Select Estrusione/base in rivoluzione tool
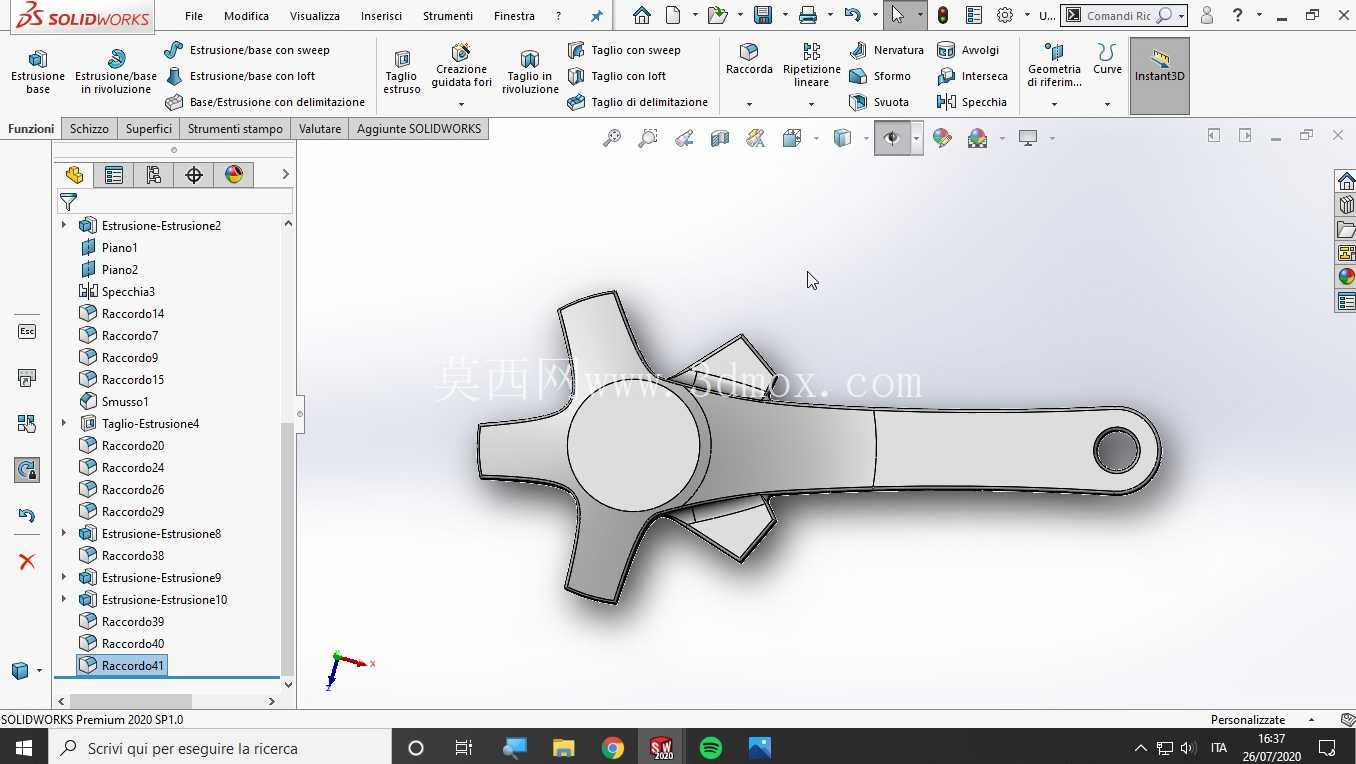1356x764 pixels. point(116,71)
